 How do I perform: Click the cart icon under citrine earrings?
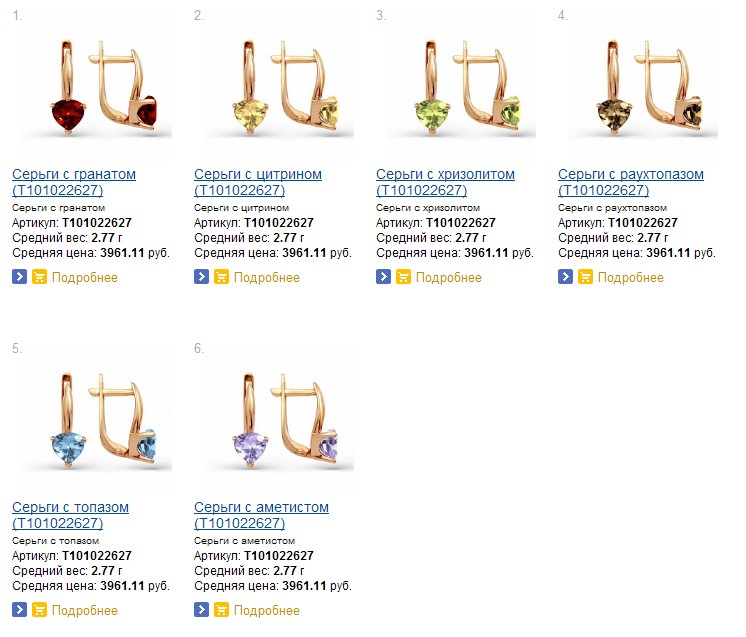pos(221,277)
